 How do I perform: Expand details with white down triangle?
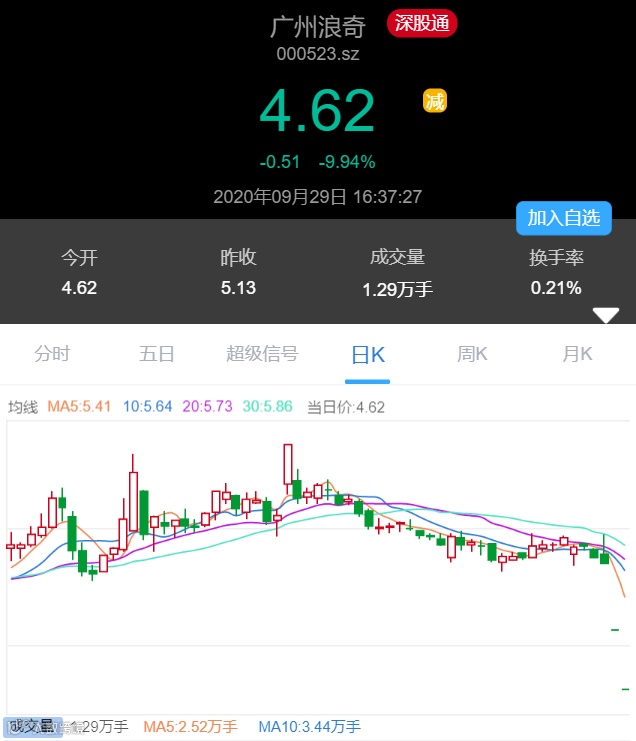point(605,315)
